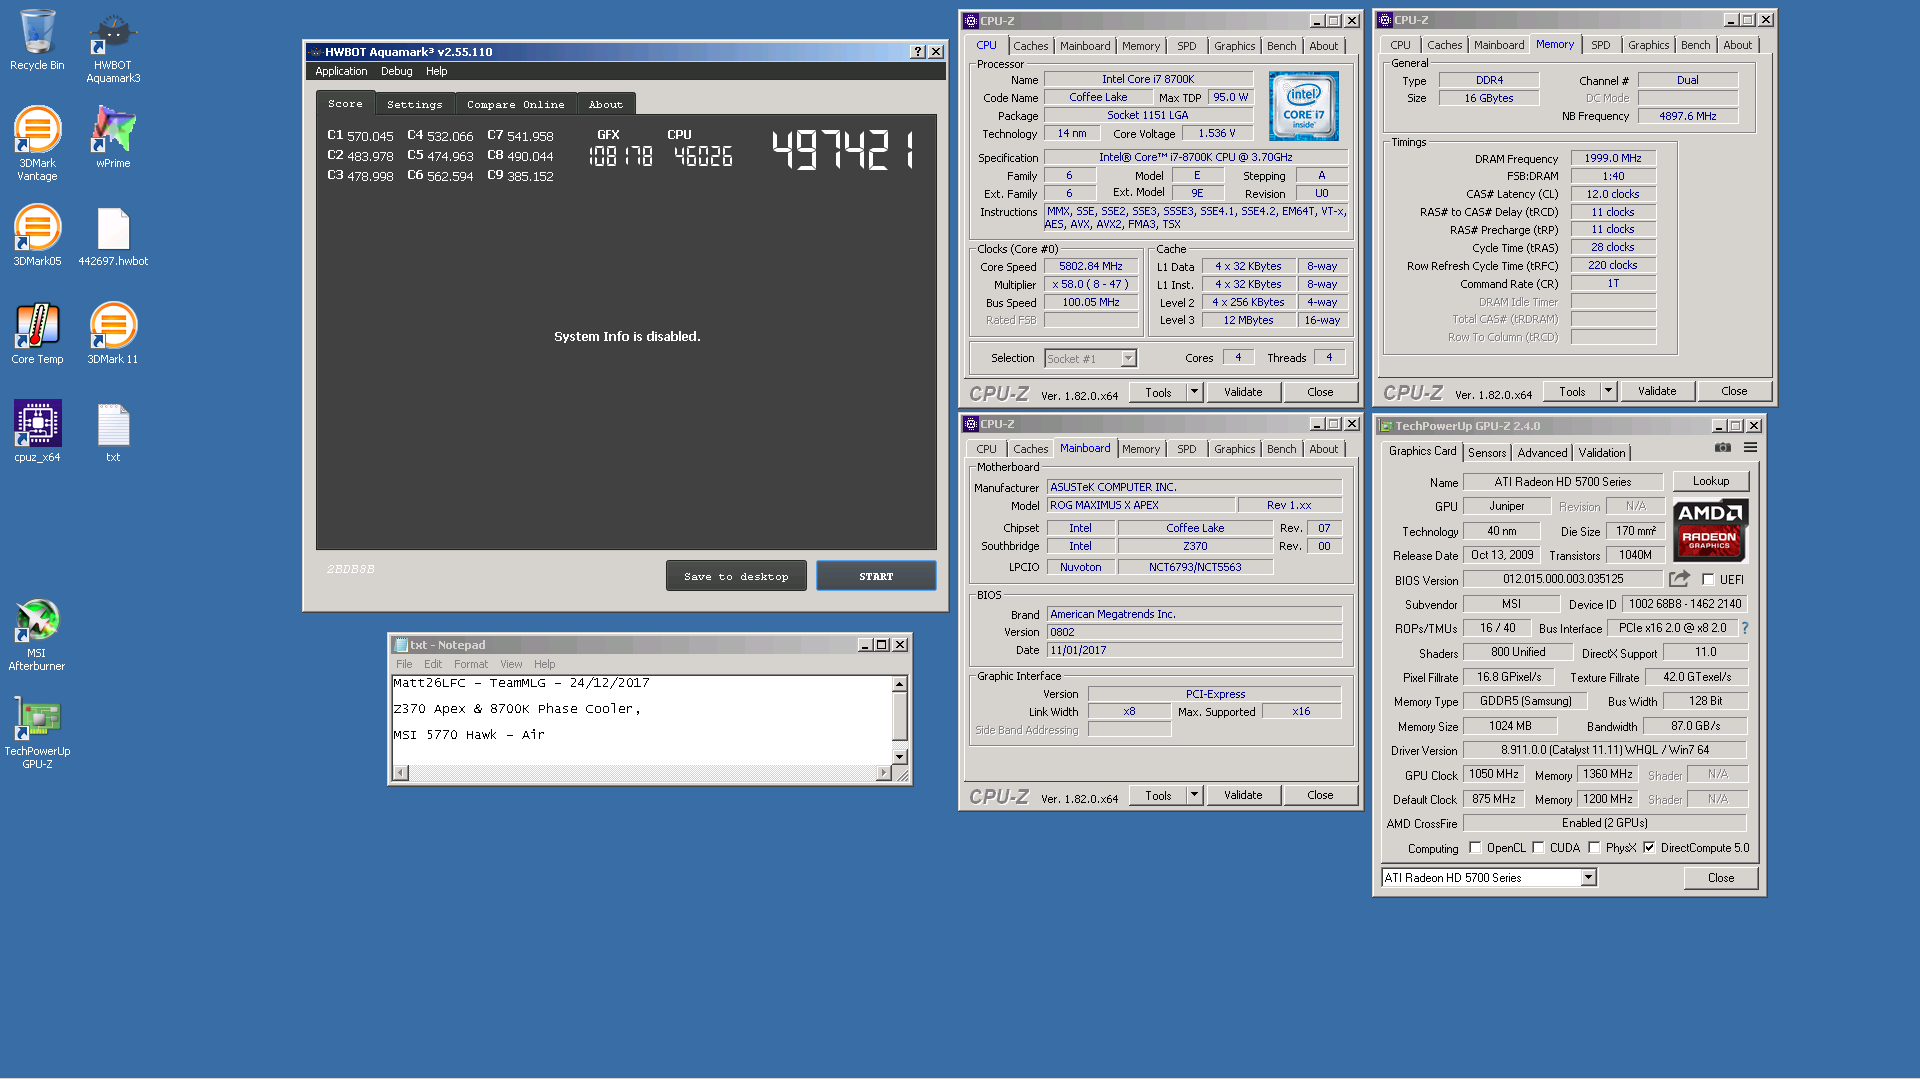Expand Tools dropdown arrow in CPU window
Image resolution: width=1920 pixels, height=1080 pixels.
click(x=1194, y=392)
